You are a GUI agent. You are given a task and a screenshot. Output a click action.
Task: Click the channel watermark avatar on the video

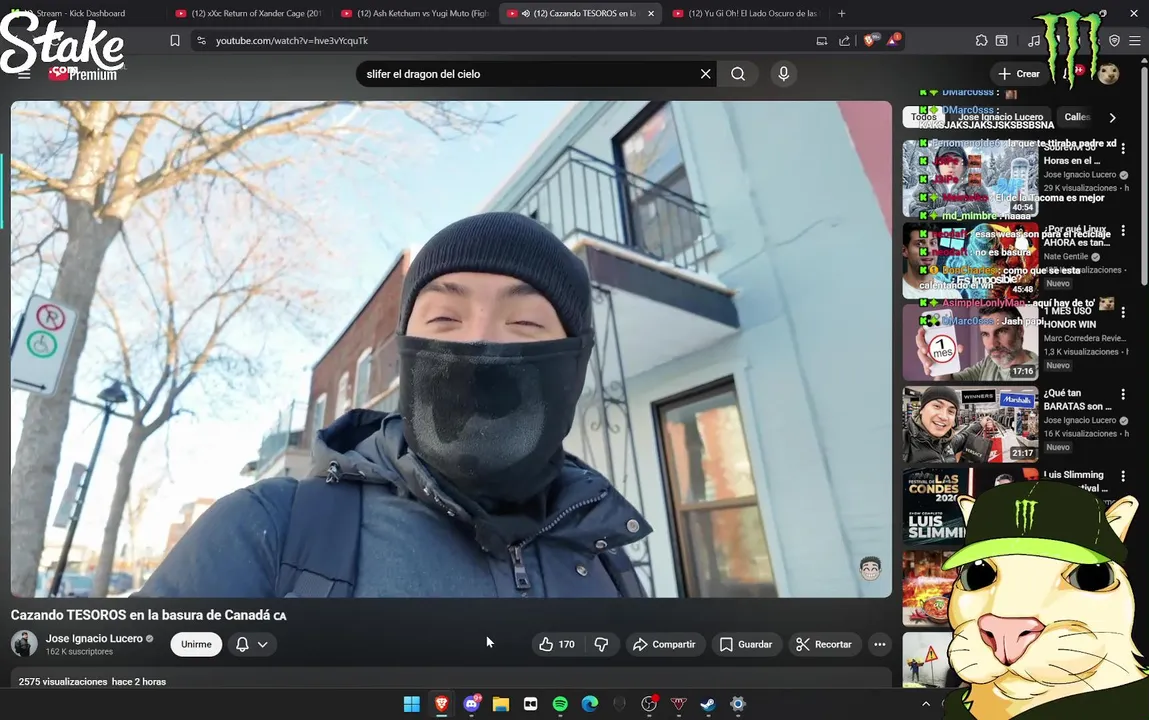(870, 568)
